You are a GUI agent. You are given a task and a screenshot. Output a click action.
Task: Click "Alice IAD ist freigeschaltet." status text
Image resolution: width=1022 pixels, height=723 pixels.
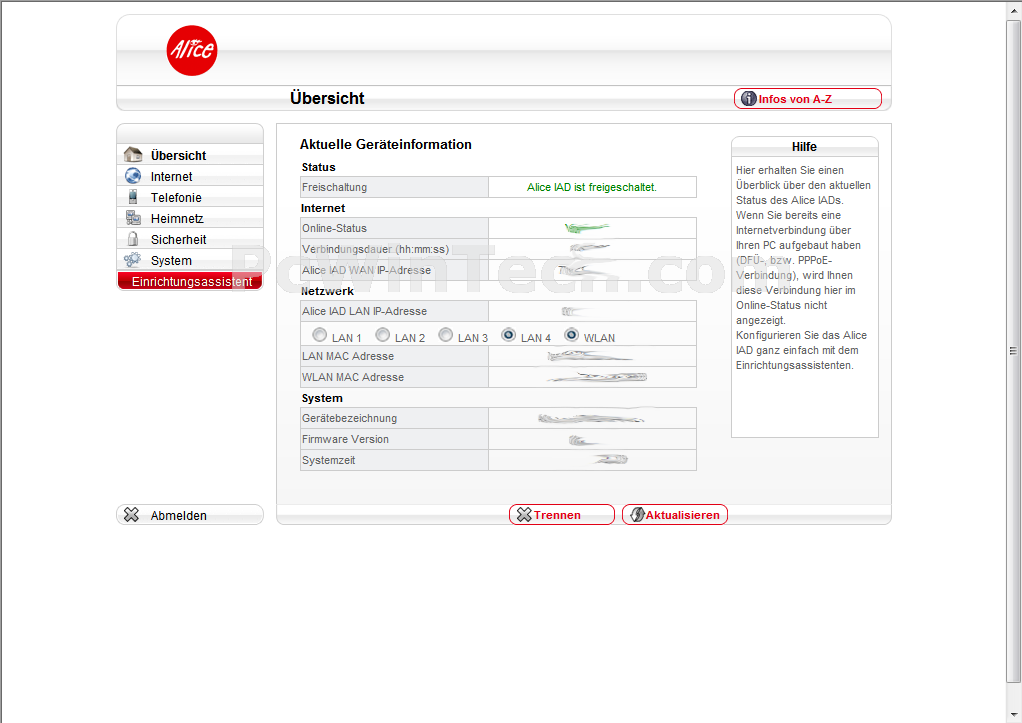click(x=592, y=187)
